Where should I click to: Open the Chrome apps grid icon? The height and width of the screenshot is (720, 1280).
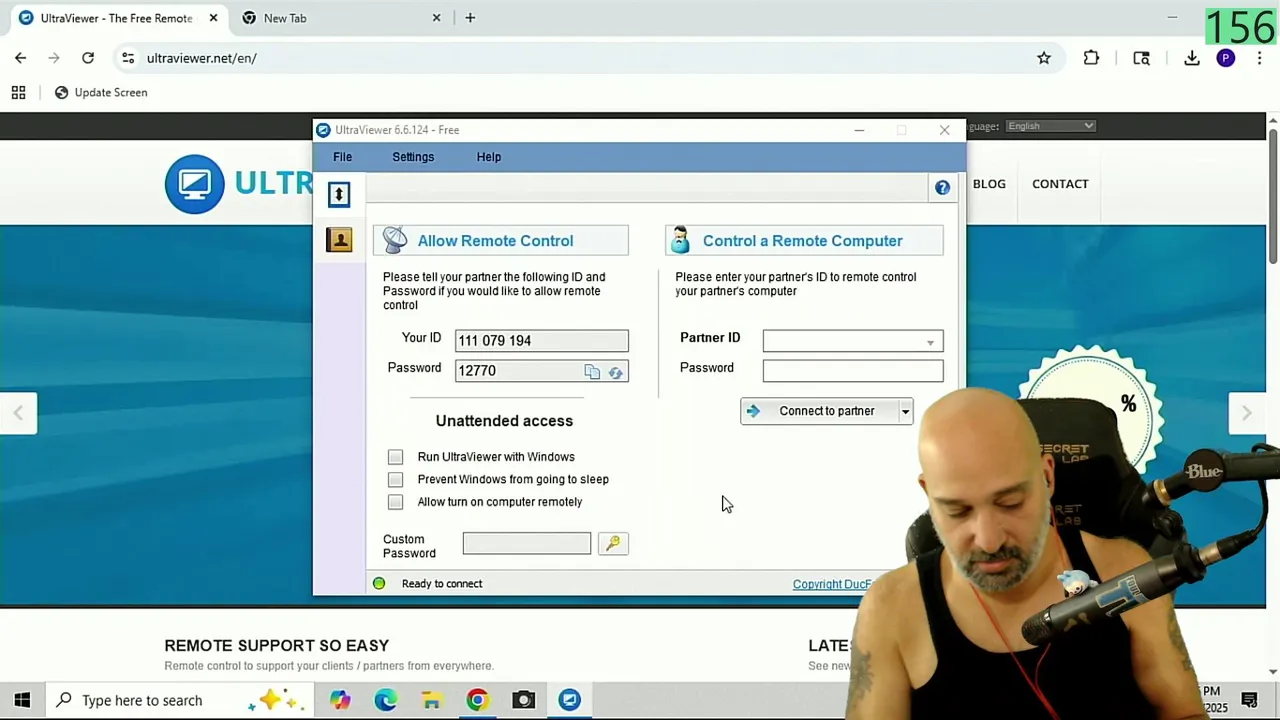point(18,92)
